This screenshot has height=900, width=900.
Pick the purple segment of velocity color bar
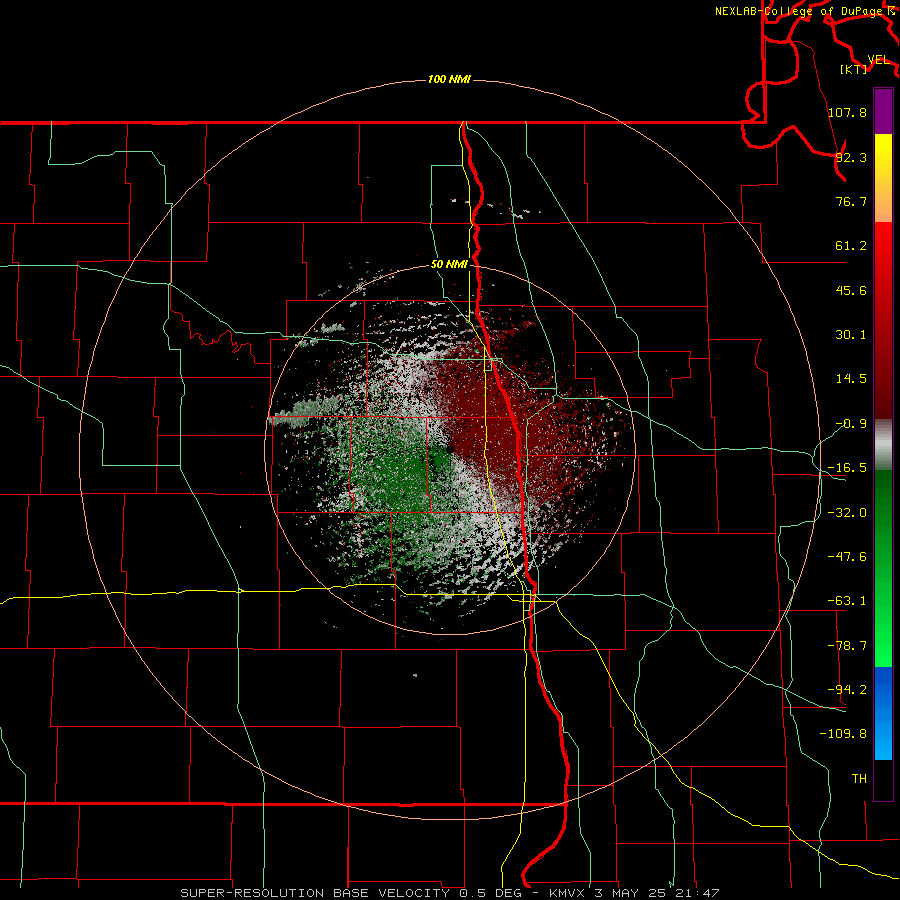click(x=883, y=111)
